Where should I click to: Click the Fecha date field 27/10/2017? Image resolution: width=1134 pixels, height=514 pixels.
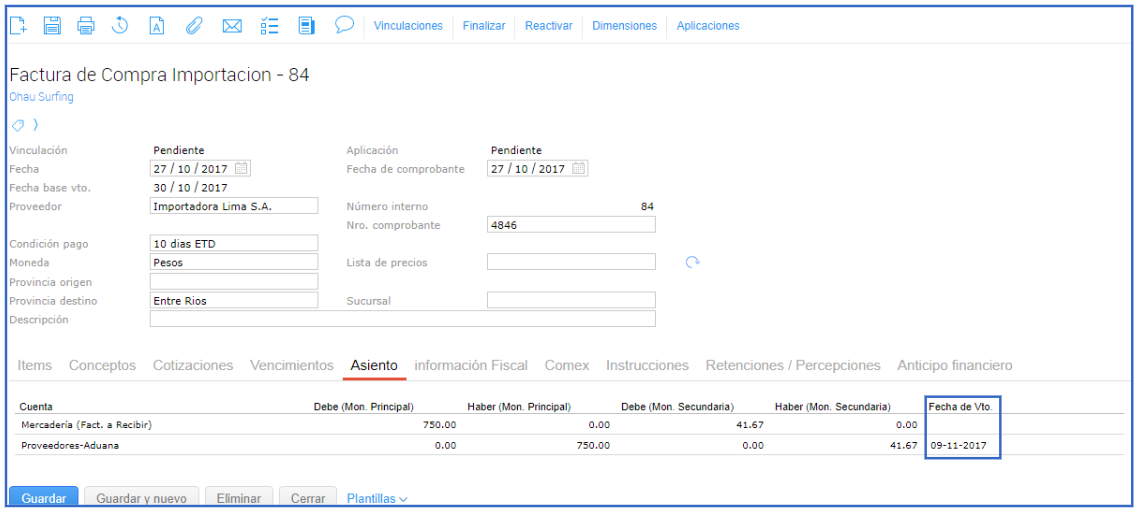(200, 168)
